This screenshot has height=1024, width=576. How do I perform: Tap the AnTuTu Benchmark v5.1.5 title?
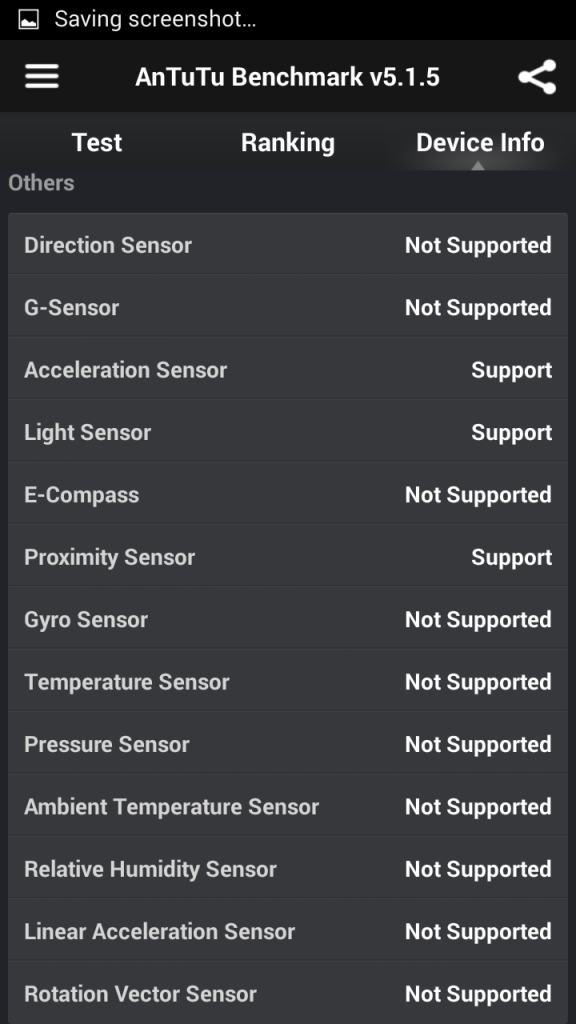coord(287,76)
